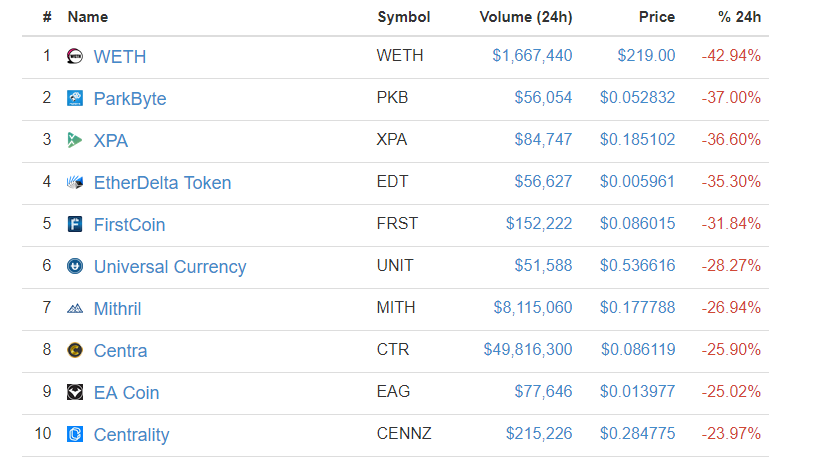The image size is (814, 457).
Task: Sort by Name column header
Action: pos(88,17)
